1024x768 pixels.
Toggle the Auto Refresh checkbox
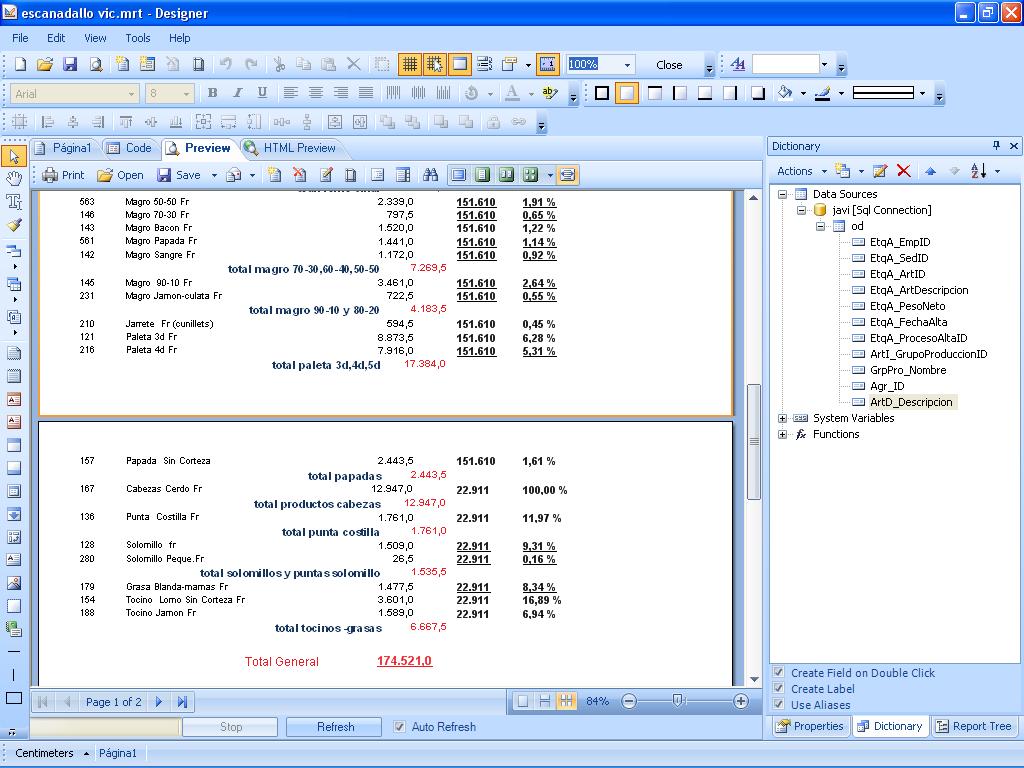[x=400, y=727]
